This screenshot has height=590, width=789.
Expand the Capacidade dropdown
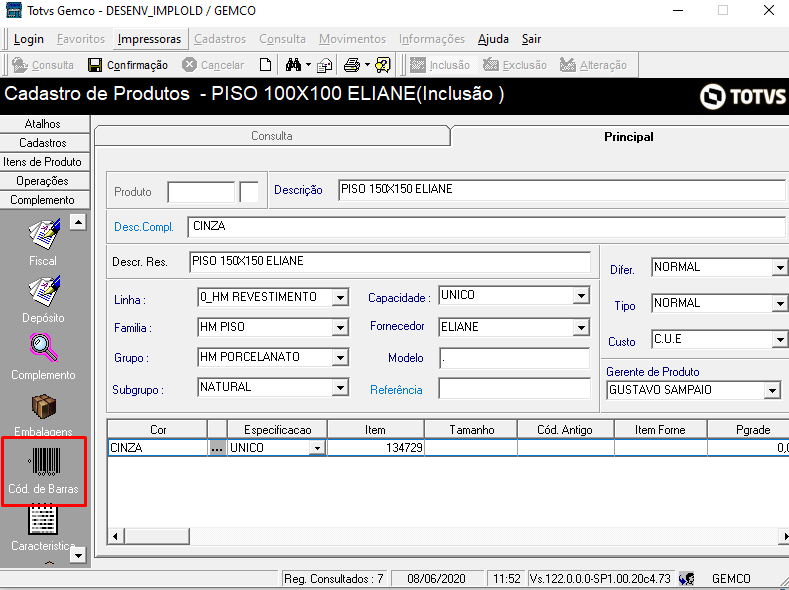[x=581, y=296]
